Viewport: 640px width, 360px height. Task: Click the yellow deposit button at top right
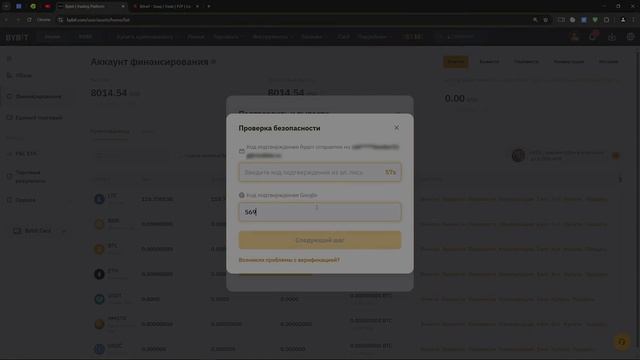coord(456,62)
